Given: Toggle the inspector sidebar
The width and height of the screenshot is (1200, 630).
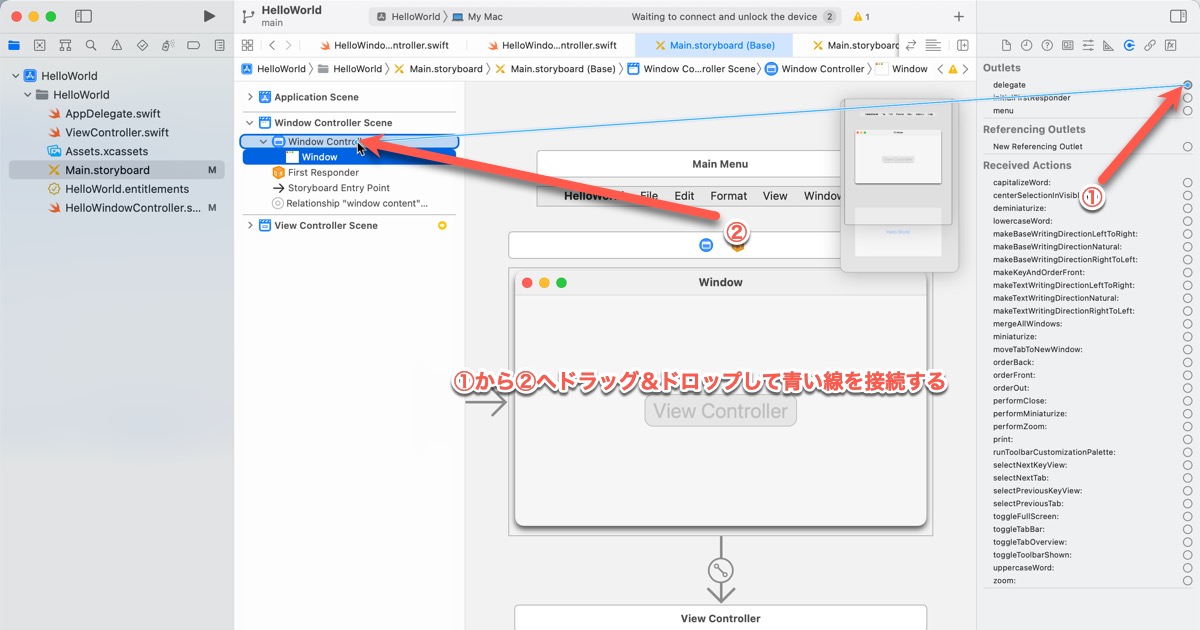Looking at the screenshot, I should coord(1178,16).
